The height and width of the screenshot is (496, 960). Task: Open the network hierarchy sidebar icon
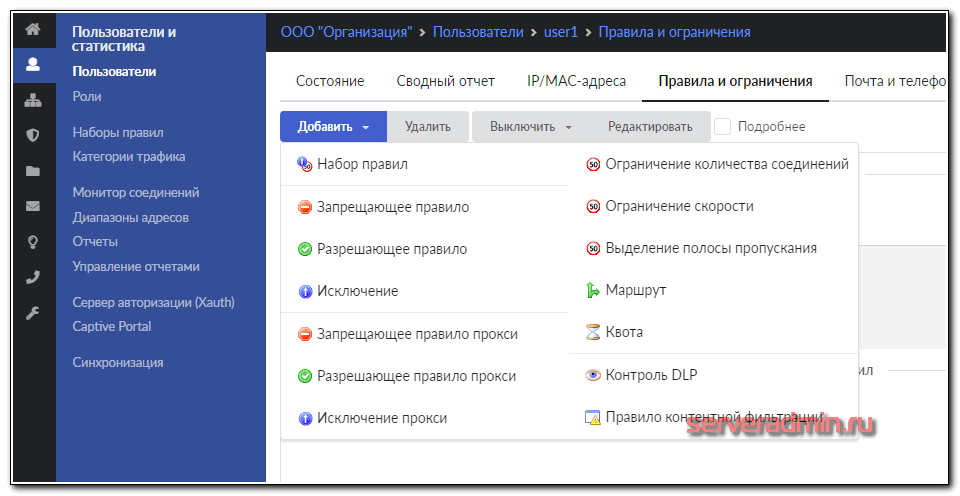[x=33, y=100]
